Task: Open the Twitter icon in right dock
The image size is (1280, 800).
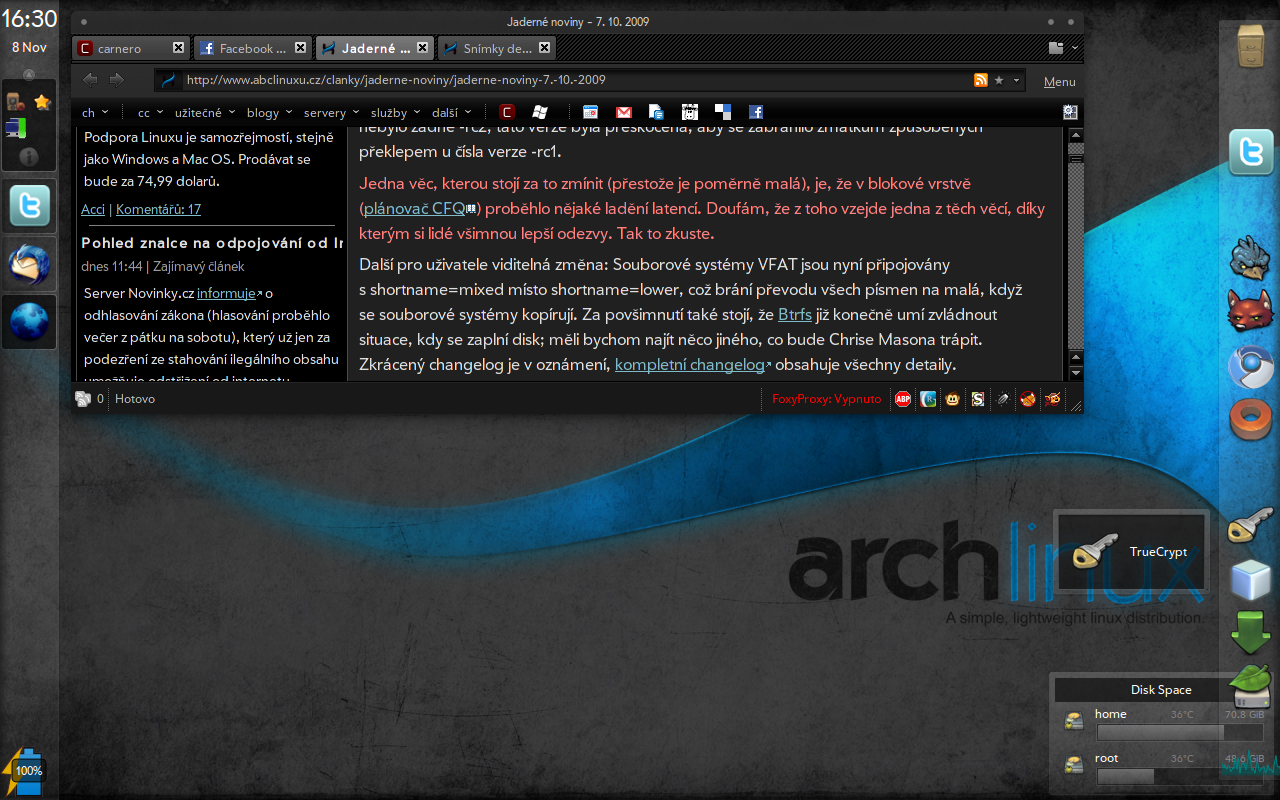Action: [x=1251, y=152]
